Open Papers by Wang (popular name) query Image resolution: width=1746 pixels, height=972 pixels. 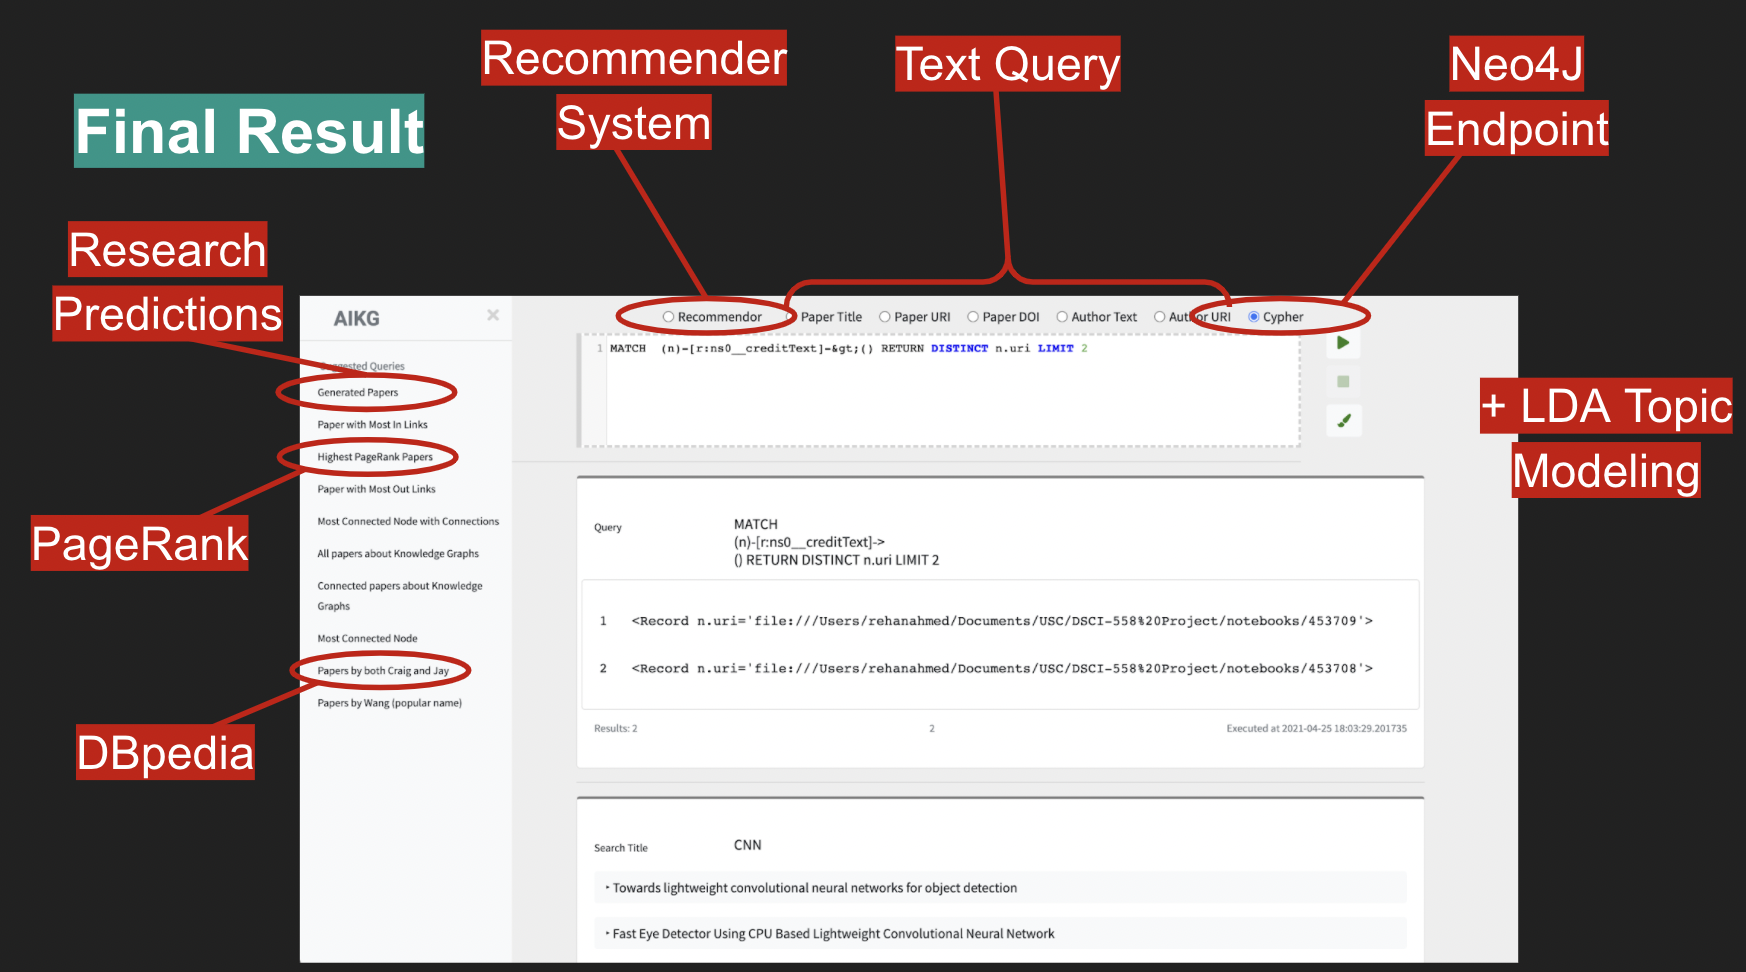[389, 703]
